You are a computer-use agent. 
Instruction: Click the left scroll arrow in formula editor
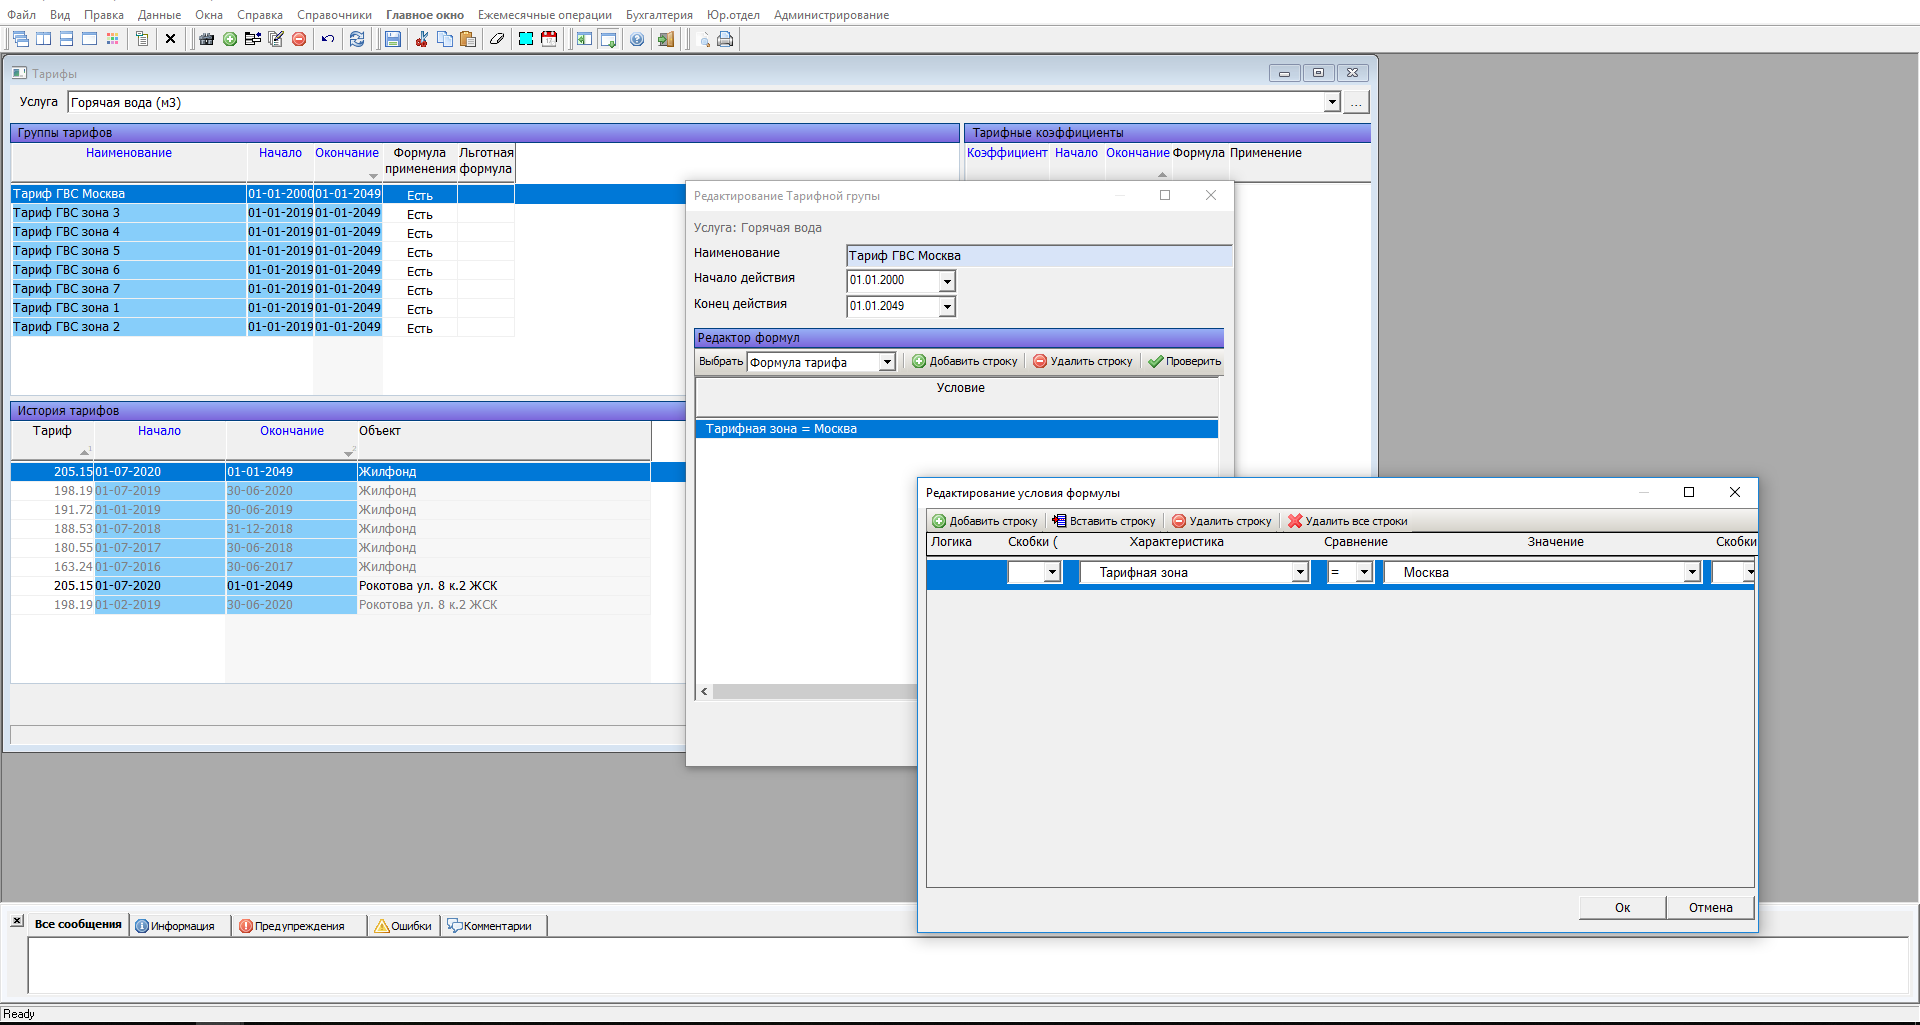click(x=704, y=692)
